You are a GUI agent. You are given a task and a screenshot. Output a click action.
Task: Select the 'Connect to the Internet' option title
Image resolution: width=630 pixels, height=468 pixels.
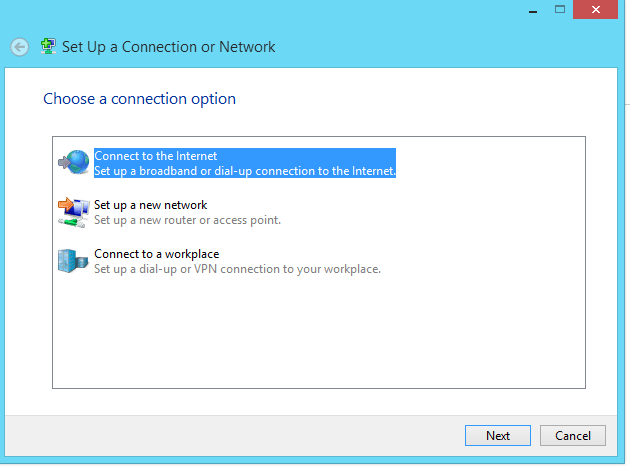pos(156,156)
